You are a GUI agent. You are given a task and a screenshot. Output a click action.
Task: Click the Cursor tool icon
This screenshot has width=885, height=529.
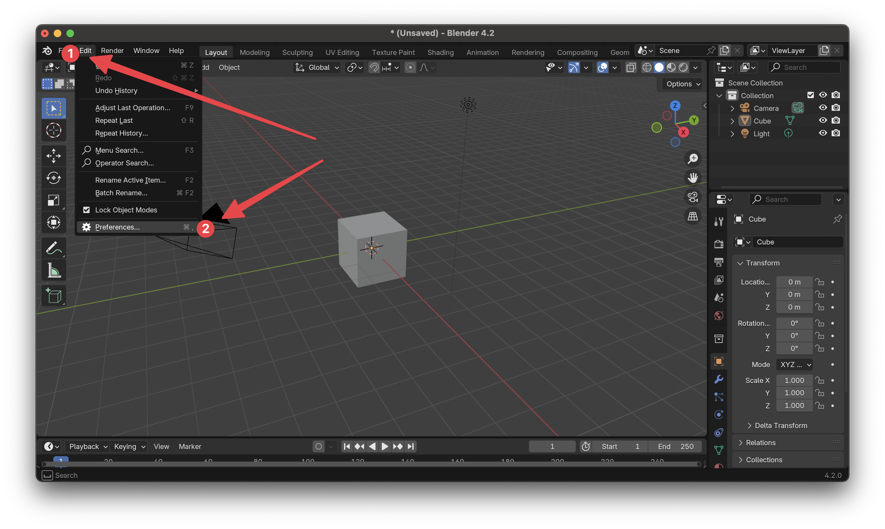click(x=54, y=130)
